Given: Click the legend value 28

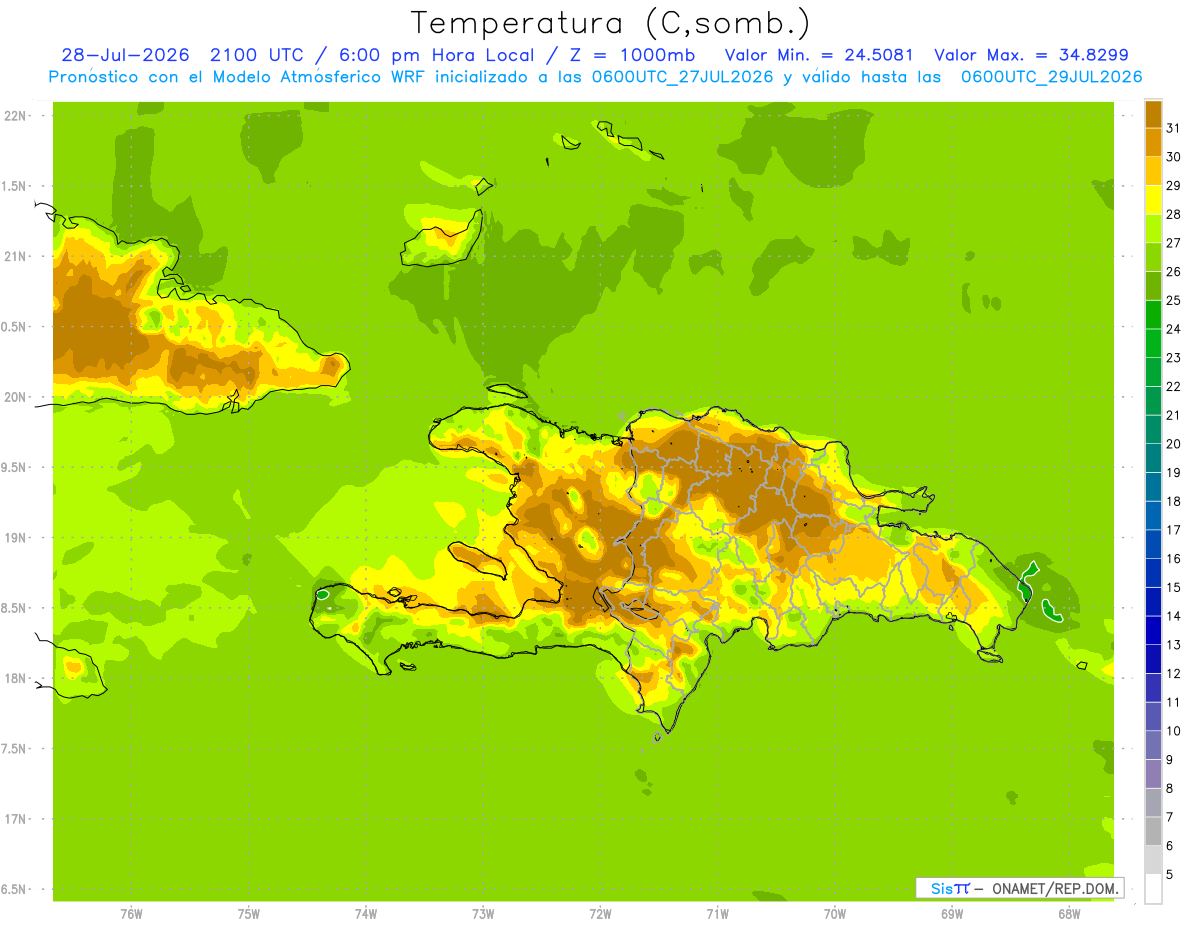Looking at the screenshot, I should (1173, 214).
